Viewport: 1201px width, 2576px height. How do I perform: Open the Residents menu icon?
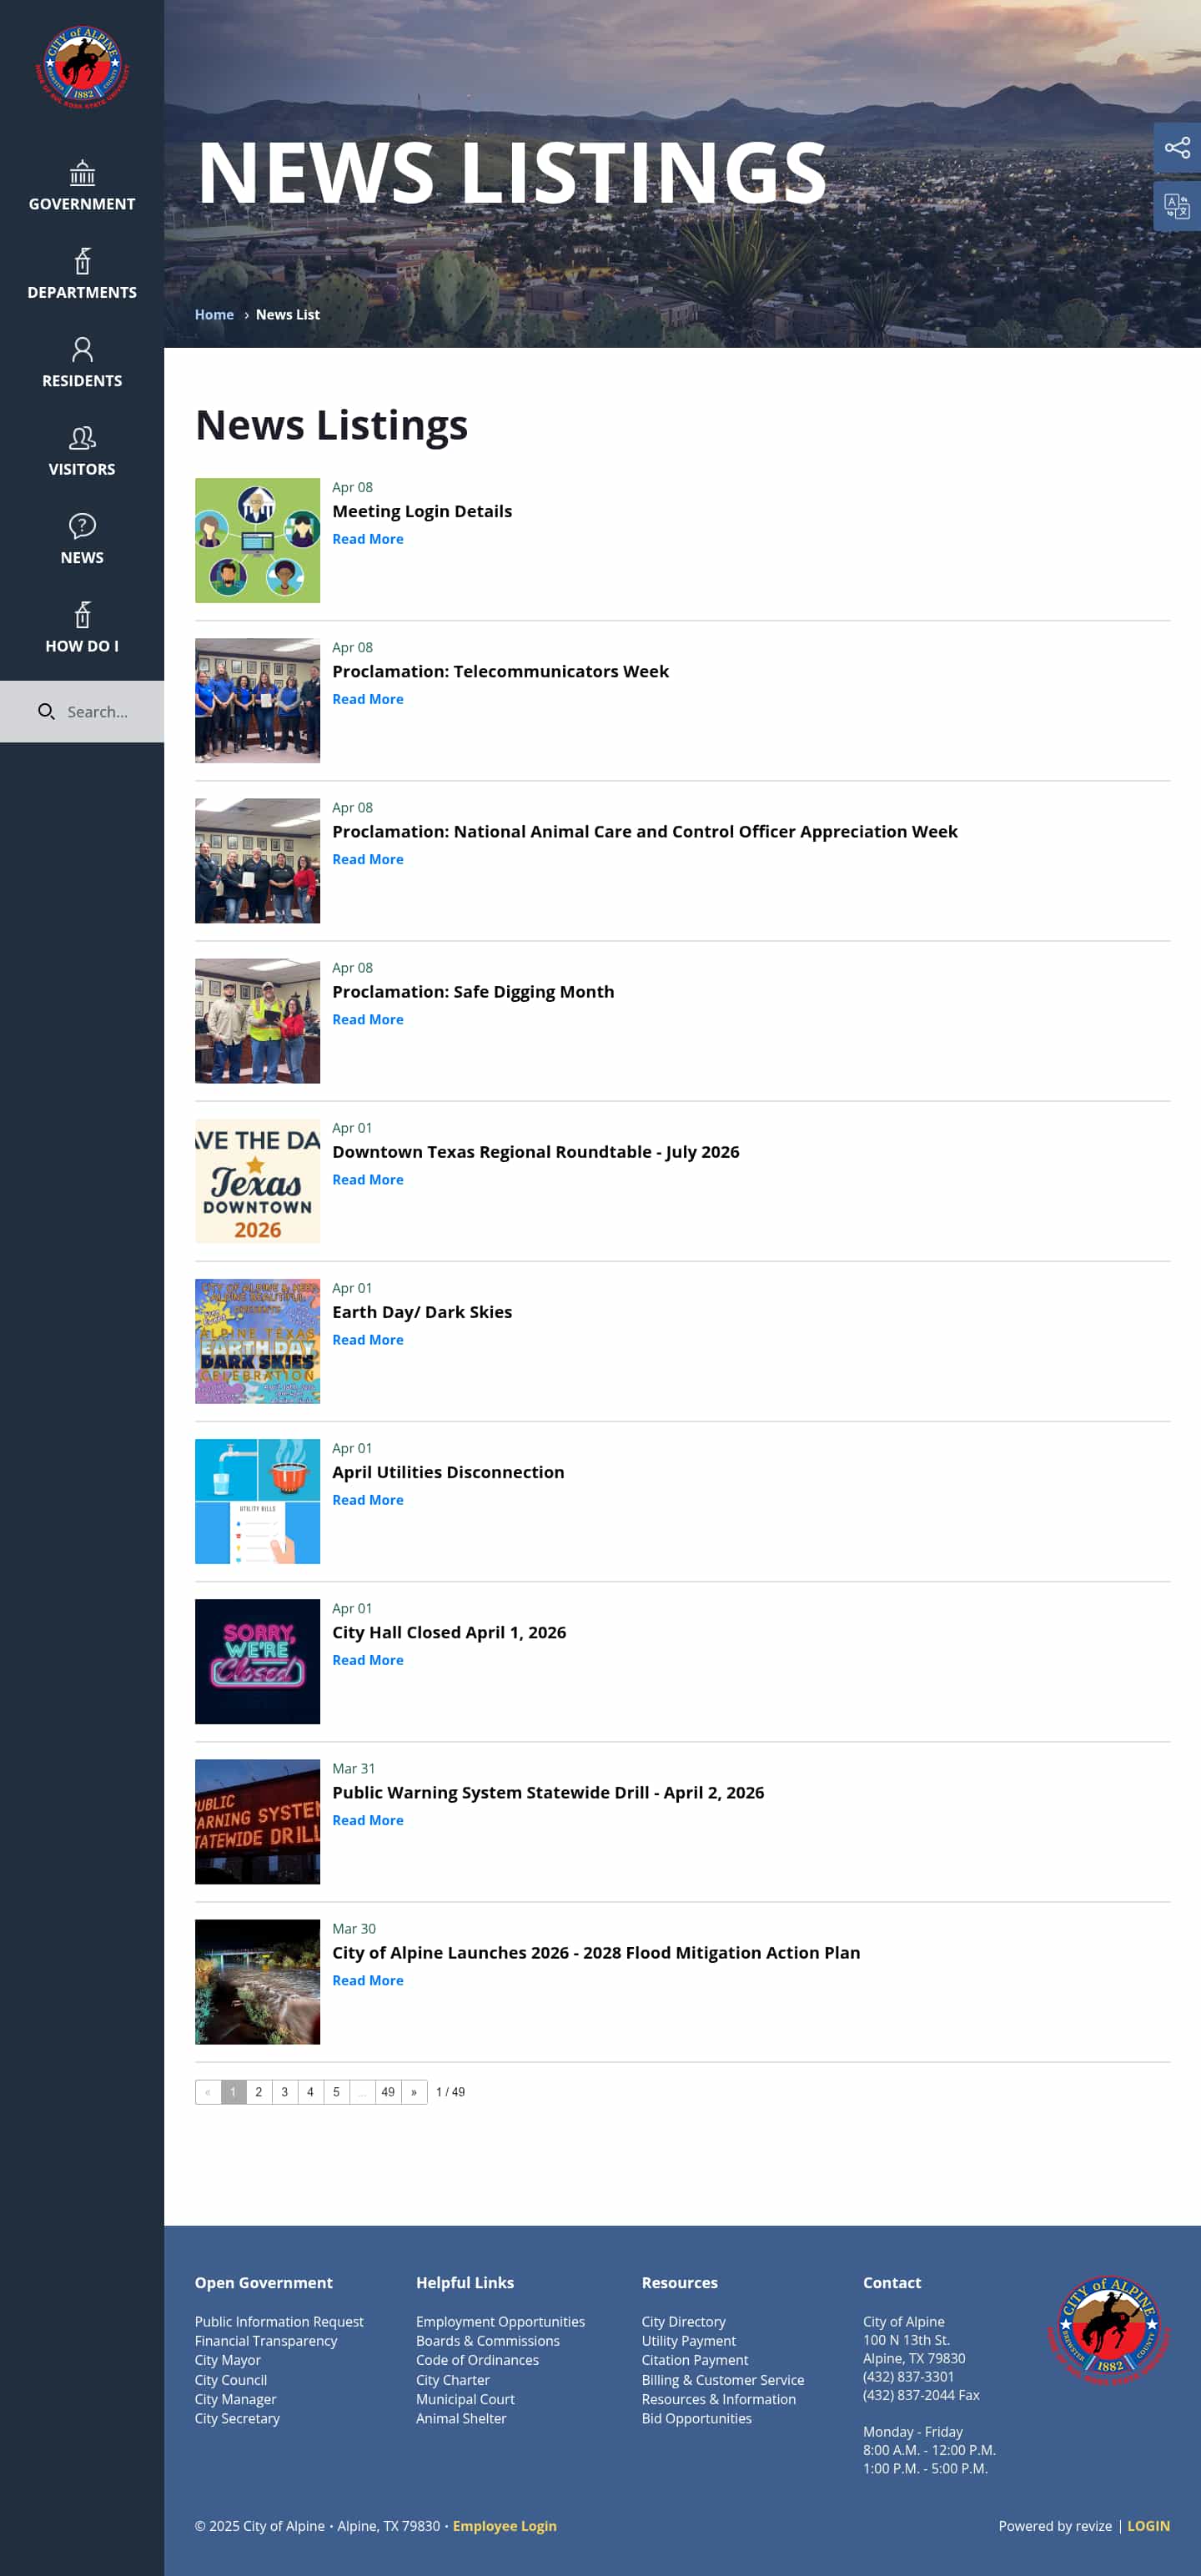pyautogui.click(x=82, y=349)
